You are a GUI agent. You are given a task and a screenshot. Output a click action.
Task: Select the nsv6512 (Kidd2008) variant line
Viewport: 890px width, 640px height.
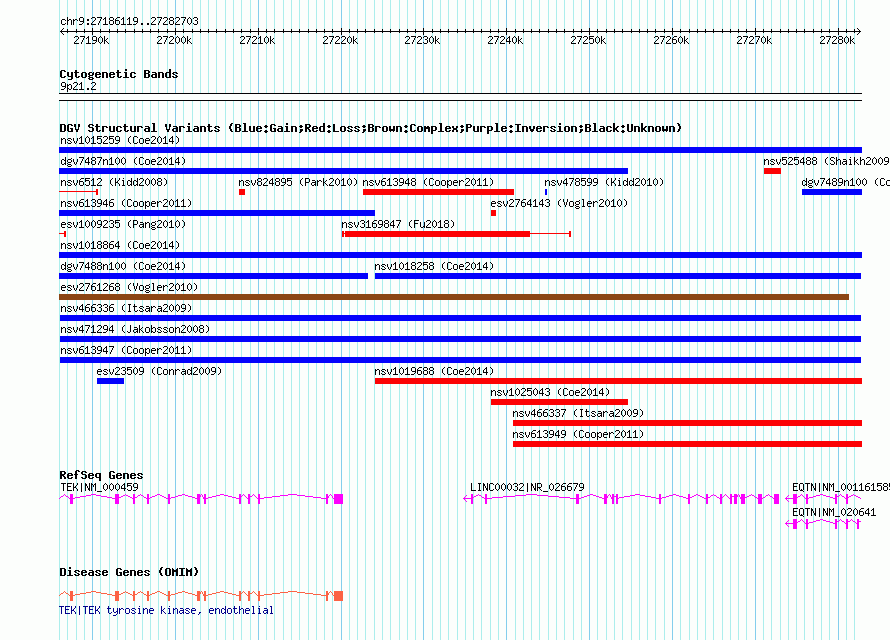click(x=78, y=192)
